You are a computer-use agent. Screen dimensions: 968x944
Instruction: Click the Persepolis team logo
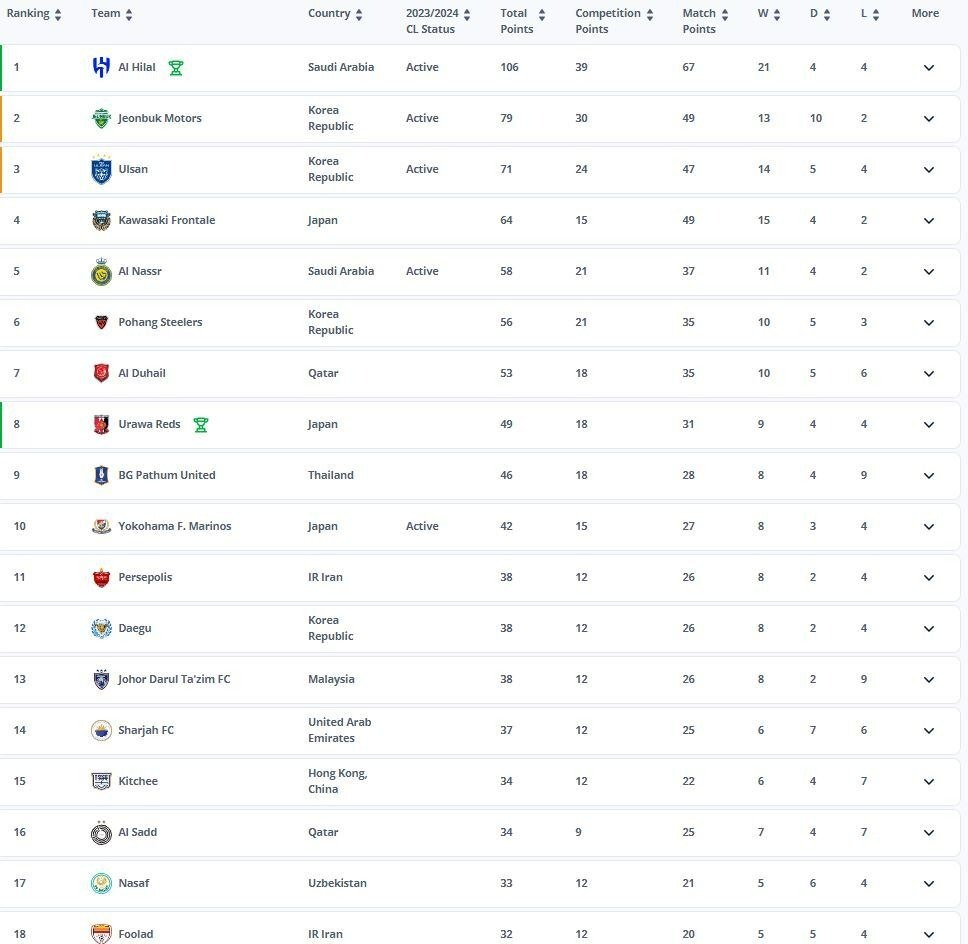pos(101,577)
